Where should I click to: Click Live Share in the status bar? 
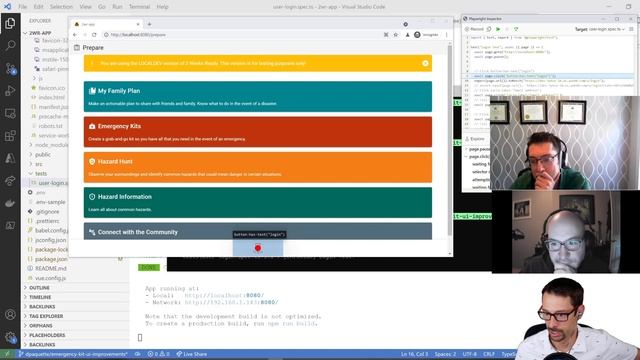point(191,354)
